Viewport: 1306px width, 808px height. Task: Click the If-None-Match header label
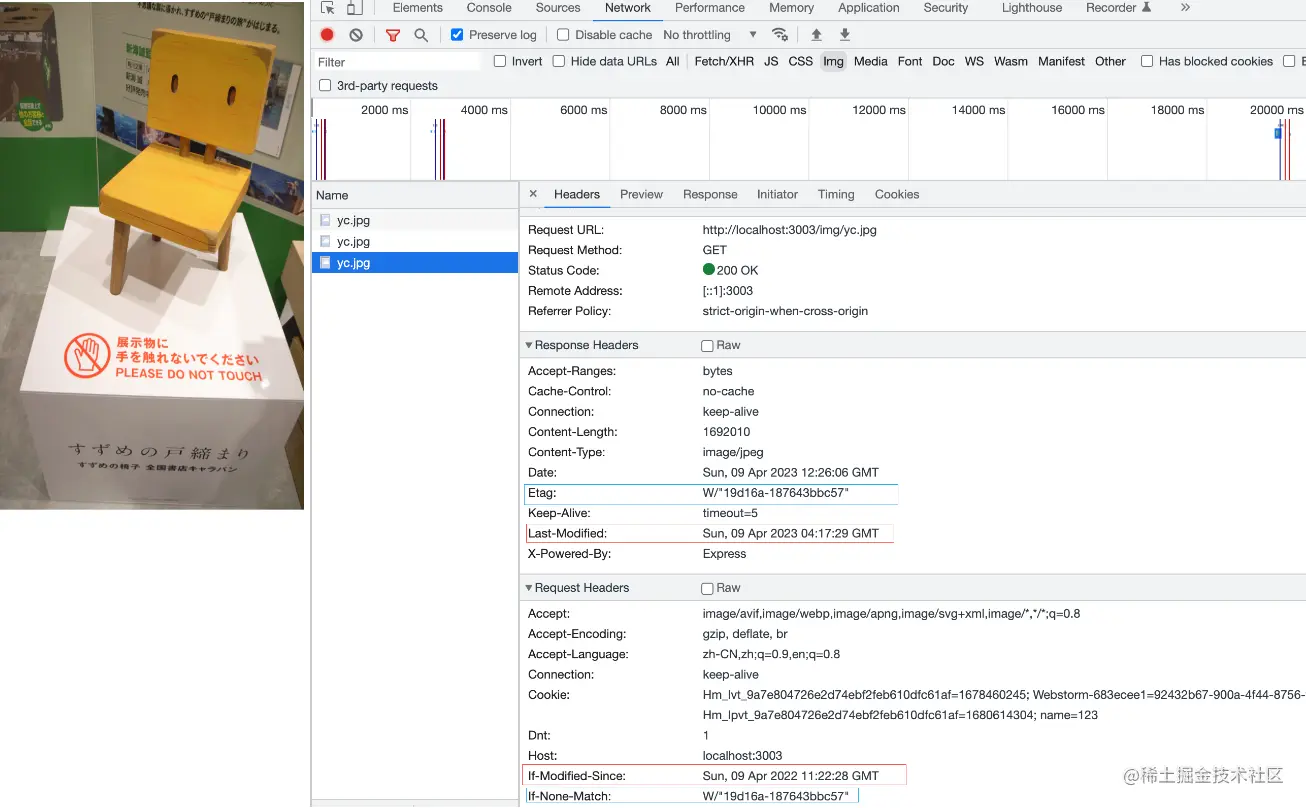(x=569, y=796)
